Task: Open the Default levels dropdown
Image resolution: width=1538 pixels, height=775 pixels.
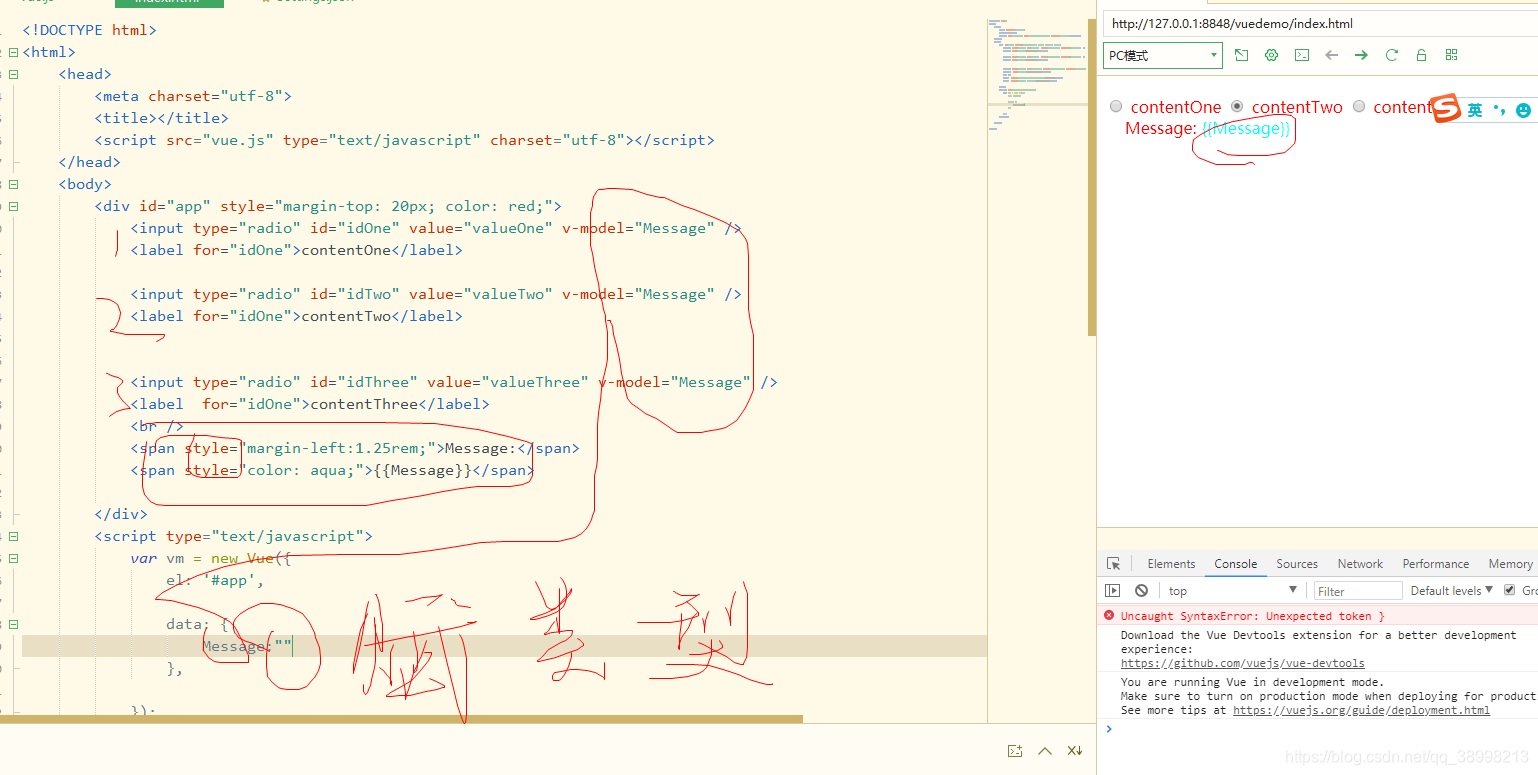Action: 1451,590
